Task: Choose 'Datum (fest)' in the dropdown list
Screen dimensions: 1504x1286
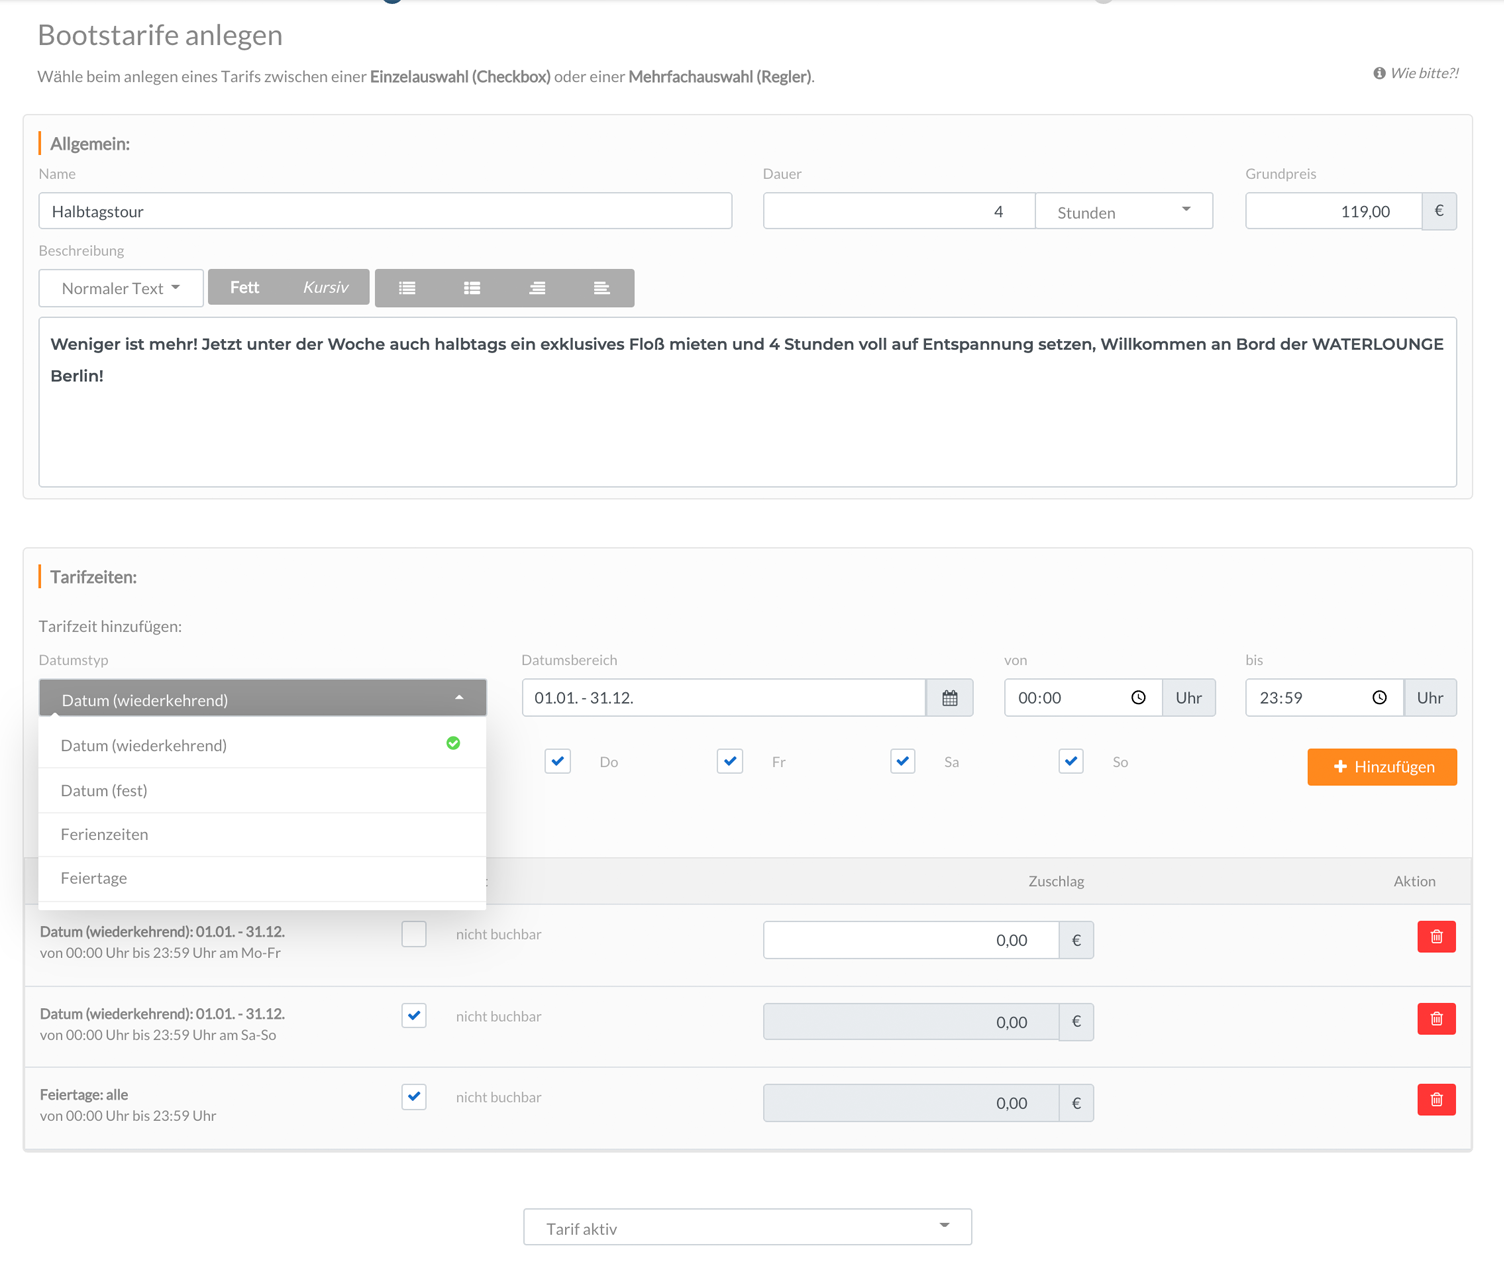Action: tap(104, 790)
